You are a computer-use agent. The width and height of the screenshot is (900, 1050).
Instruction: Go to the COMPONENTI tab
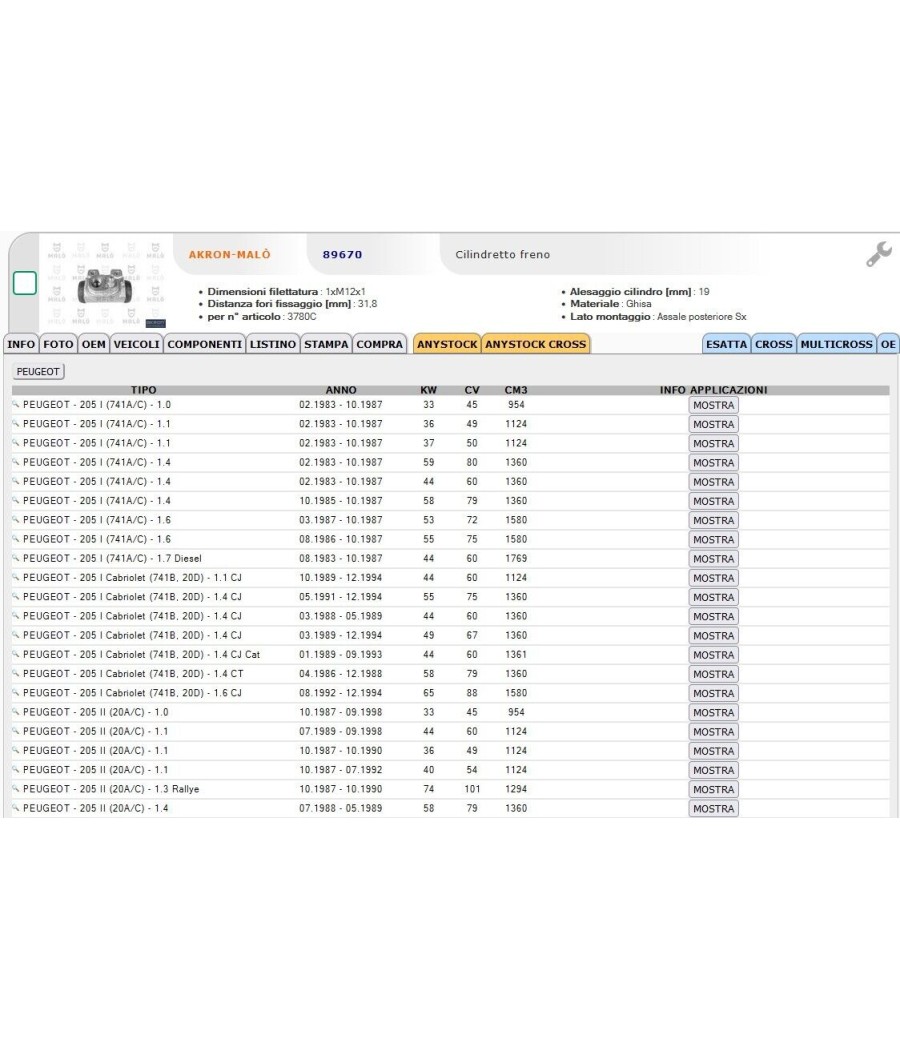(x=204, y=344)
